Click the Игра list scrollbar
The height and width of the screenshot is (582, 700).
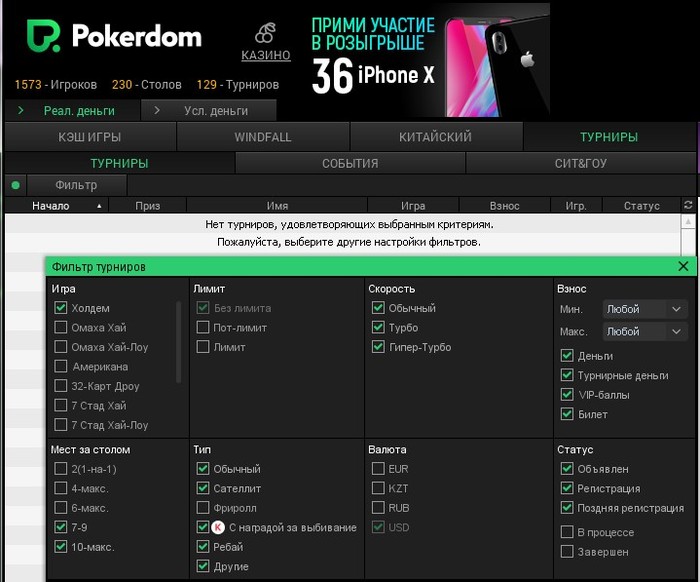[179, 342]
